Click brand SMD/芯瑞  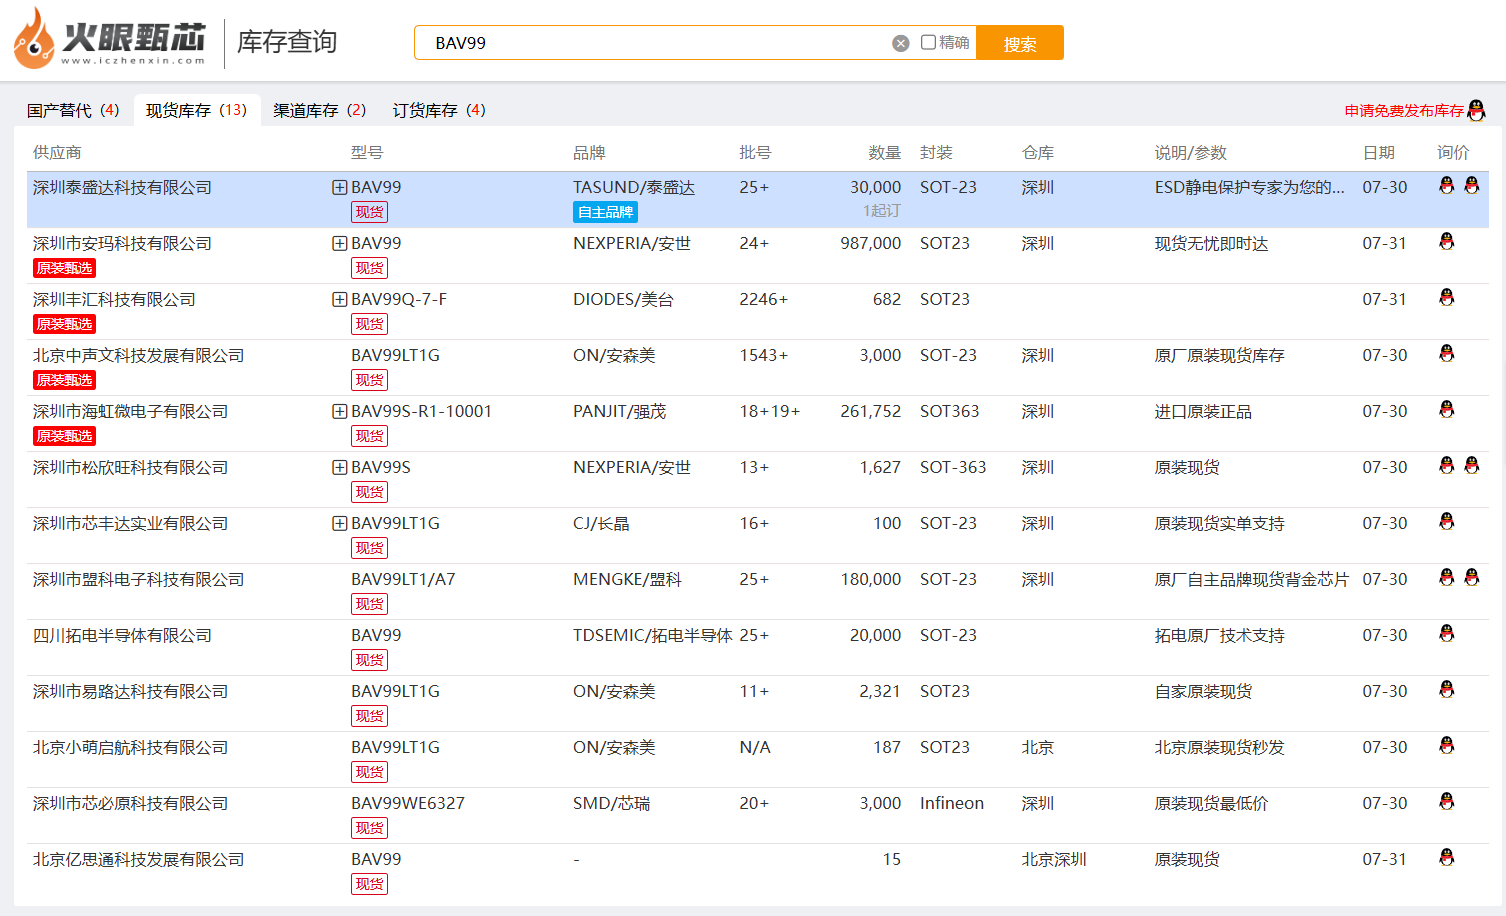click(611, 803)
